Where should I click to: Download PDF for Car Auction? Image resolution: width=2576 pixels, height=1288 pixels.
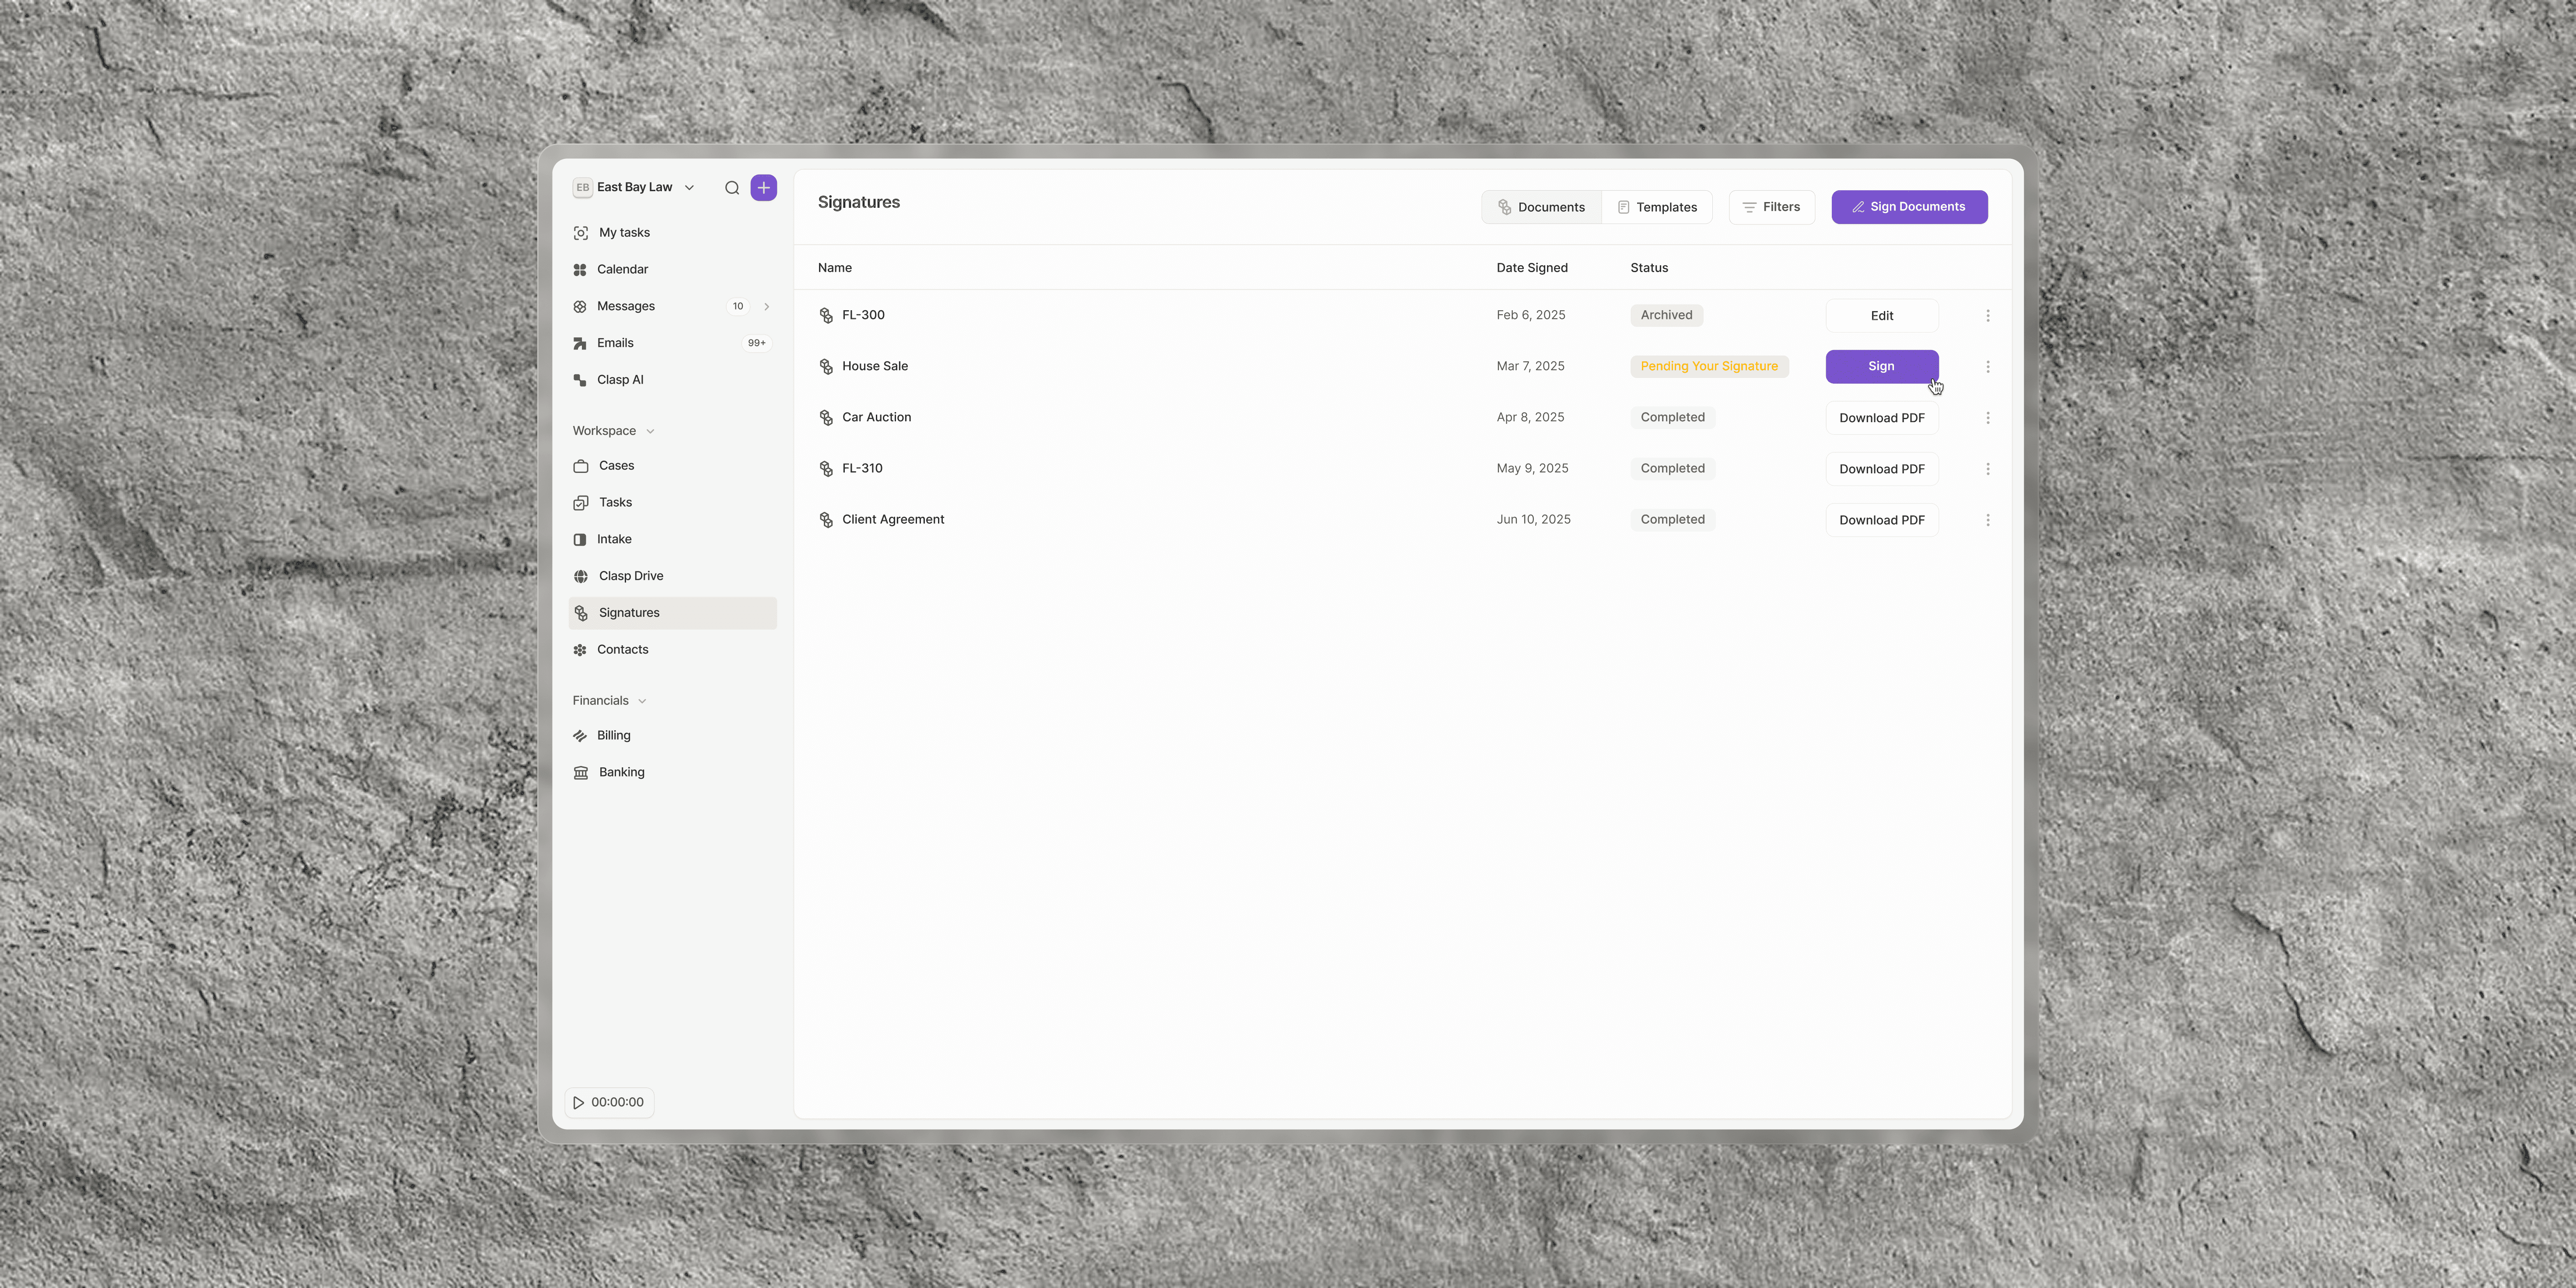pos(1881,418)
